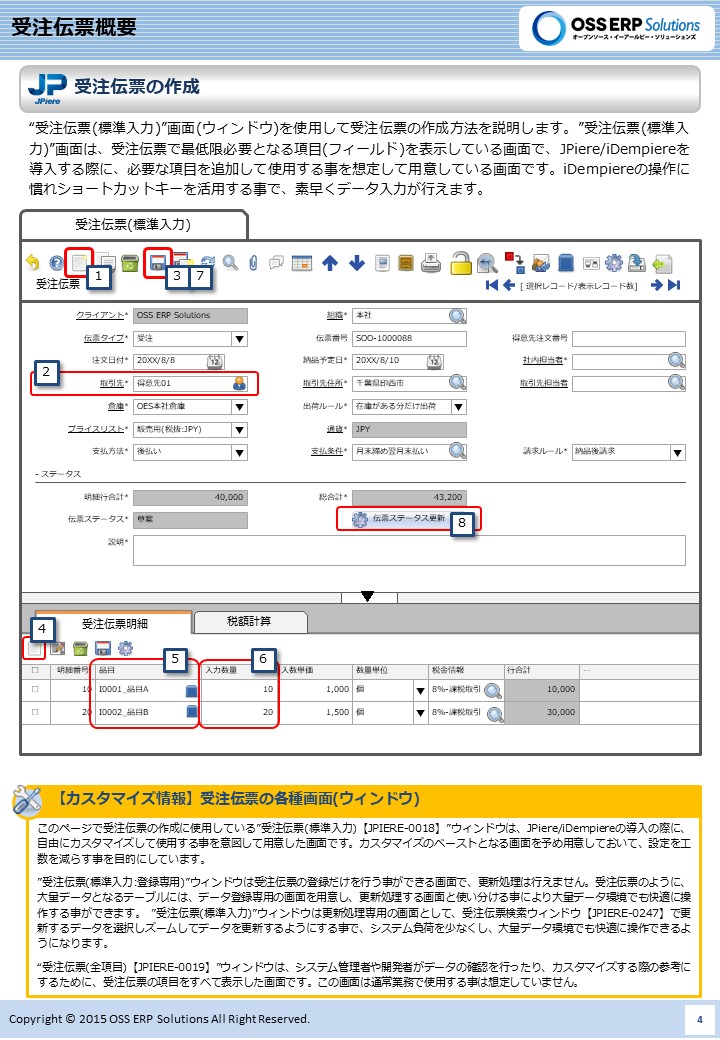Click search icon for 支払条件 field
Viewport: 720px width, 1040px height.
pyautogui.click(x=457, y=451)
